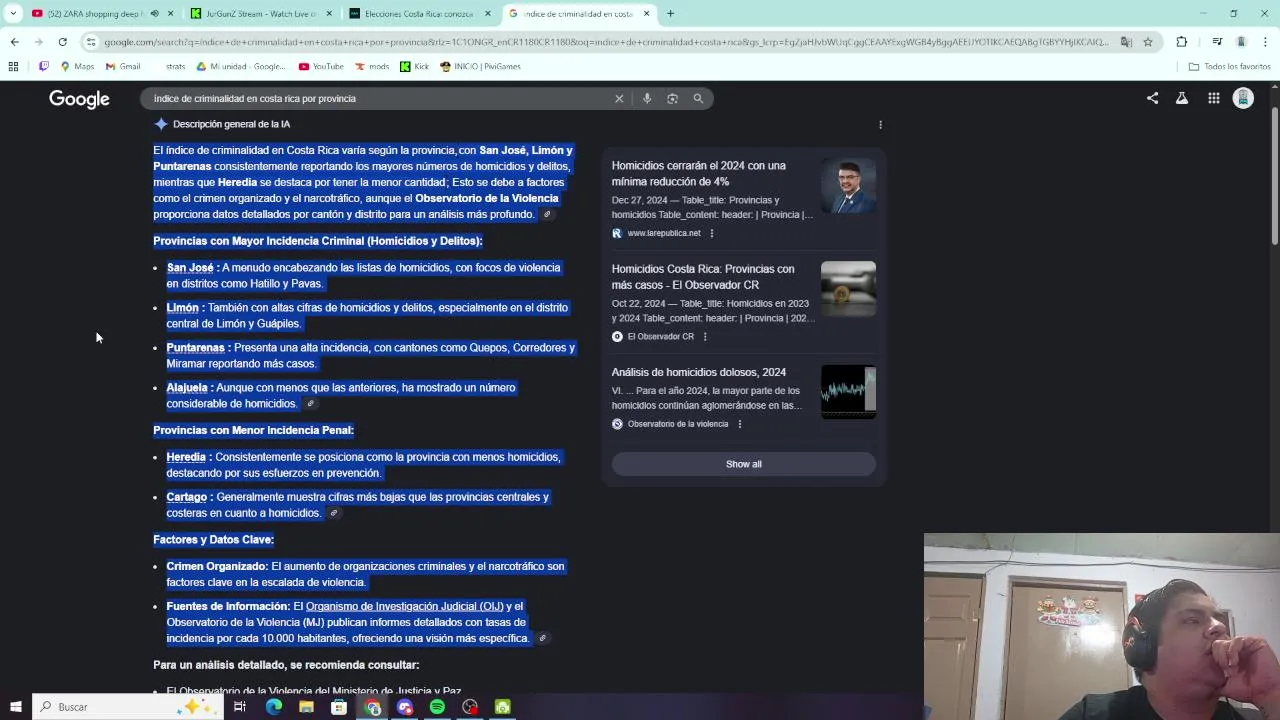Follow the Limón link in the list
This screenshot has height=720, width=1280.
point(182,308)
